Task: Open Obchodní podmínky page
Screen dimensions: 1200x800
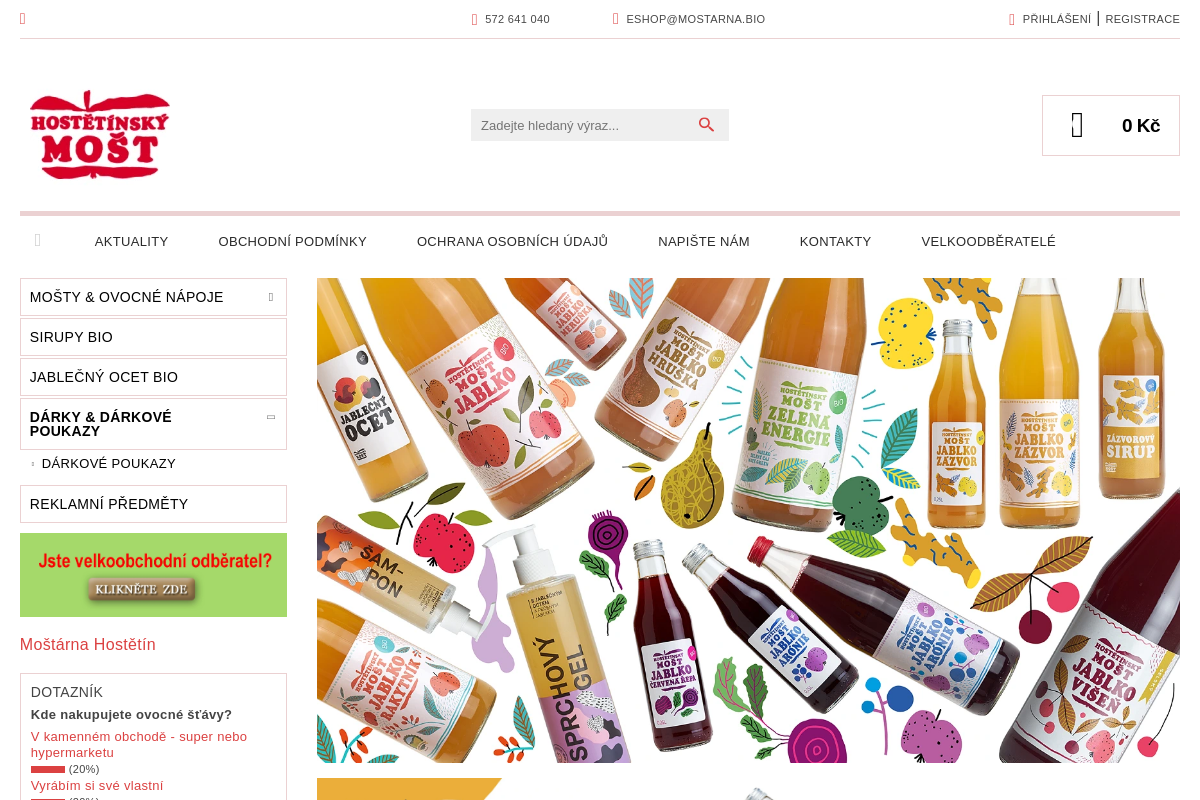Action: click(293, 241)
